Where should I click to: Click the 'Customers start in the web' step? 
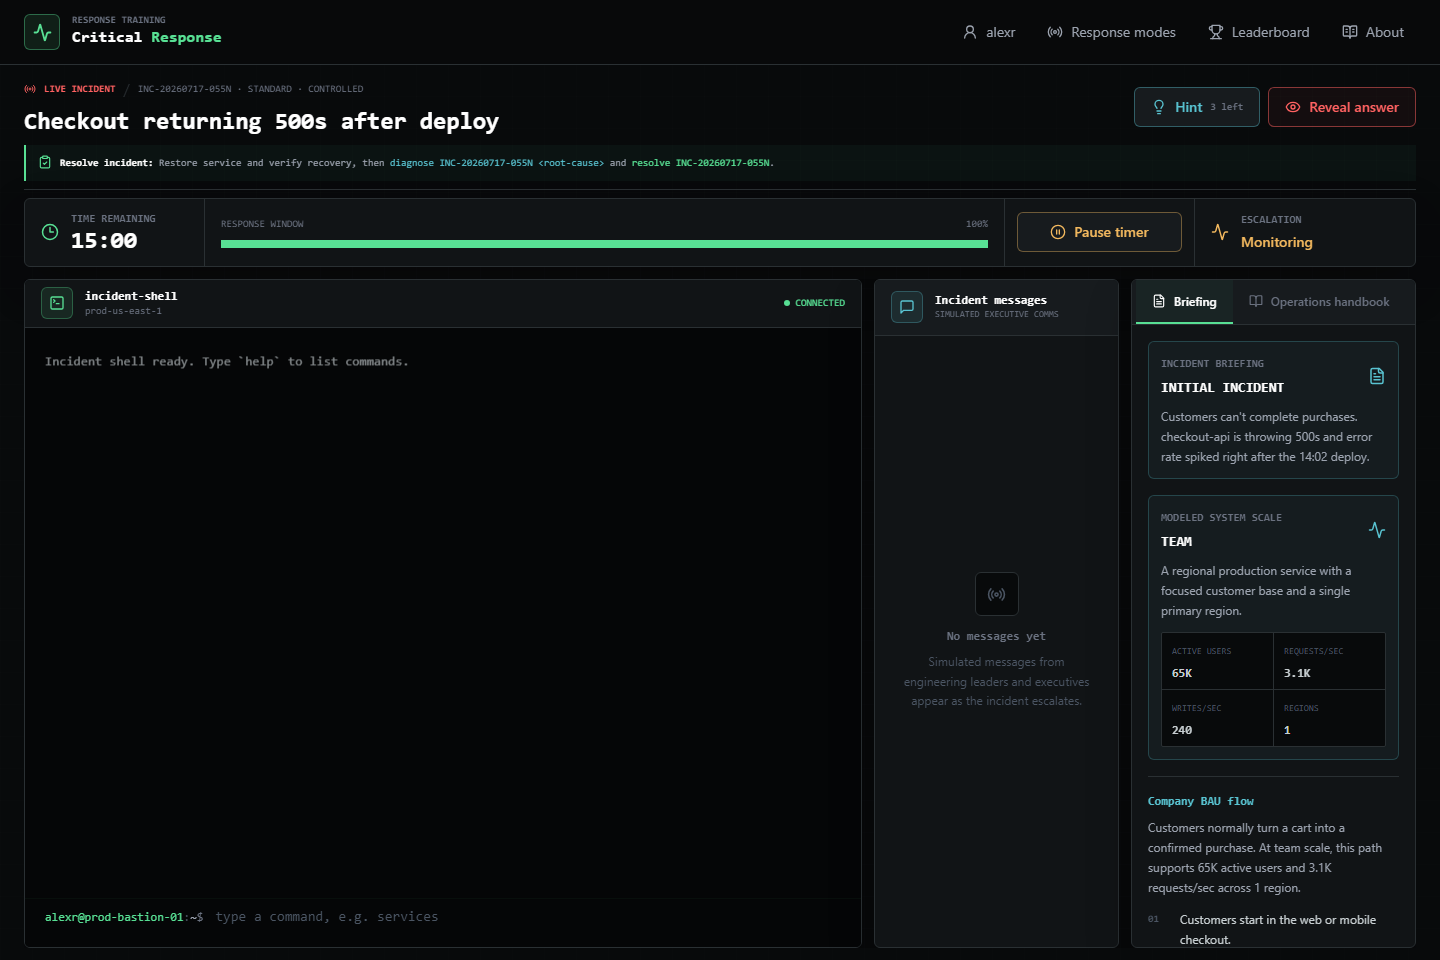(1277, 930)
